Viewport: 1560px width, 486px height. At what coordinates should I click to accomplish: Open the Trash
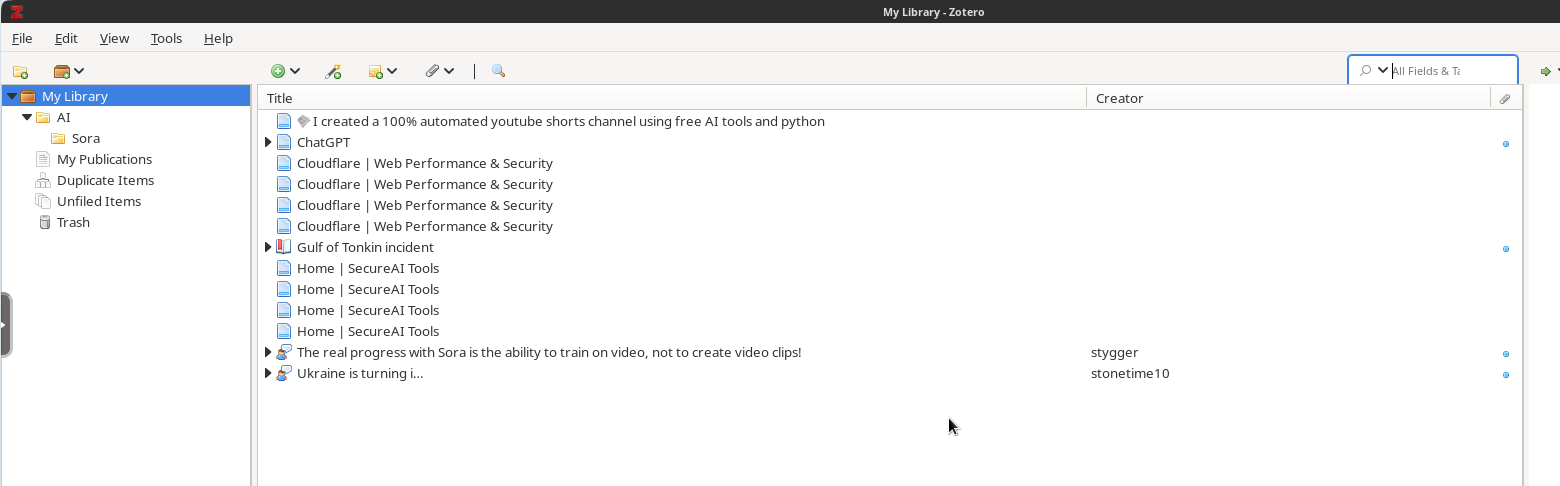(x=73, y=222)
